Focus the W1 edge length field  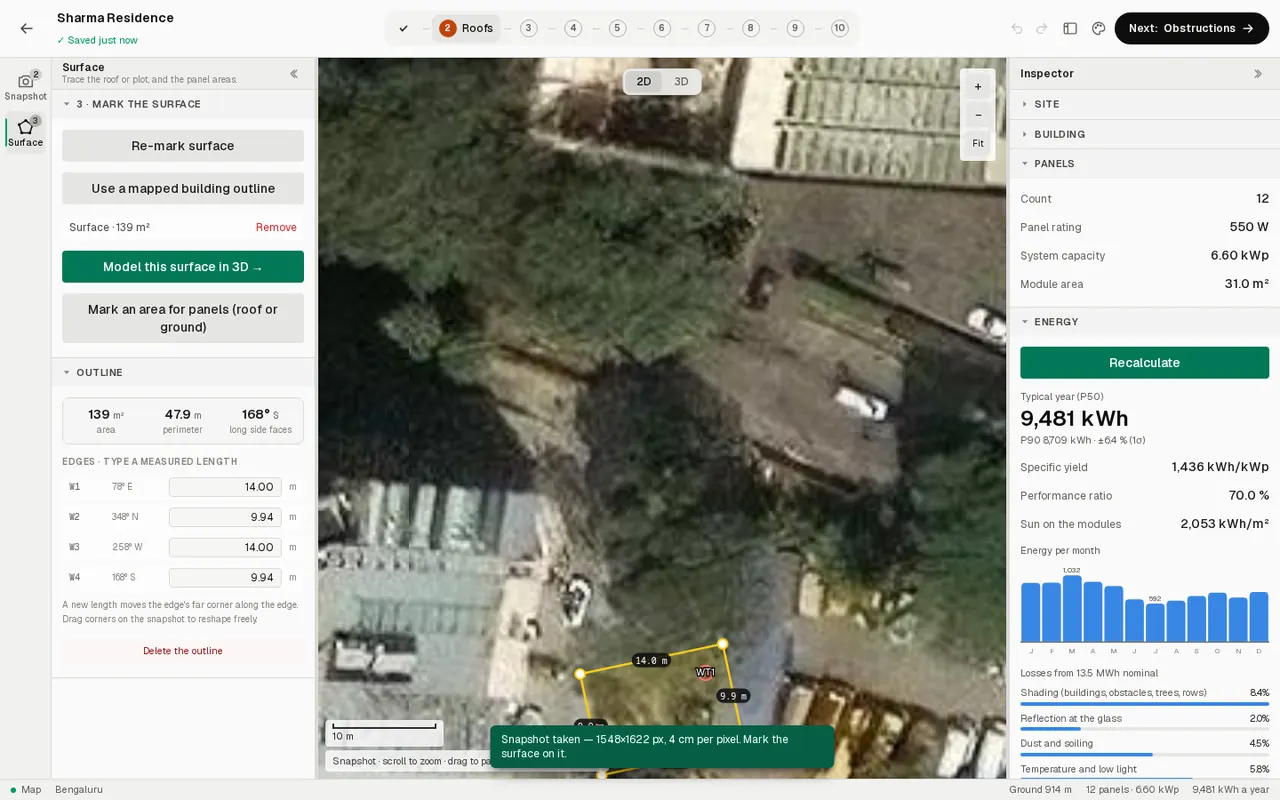click(225, 487)
